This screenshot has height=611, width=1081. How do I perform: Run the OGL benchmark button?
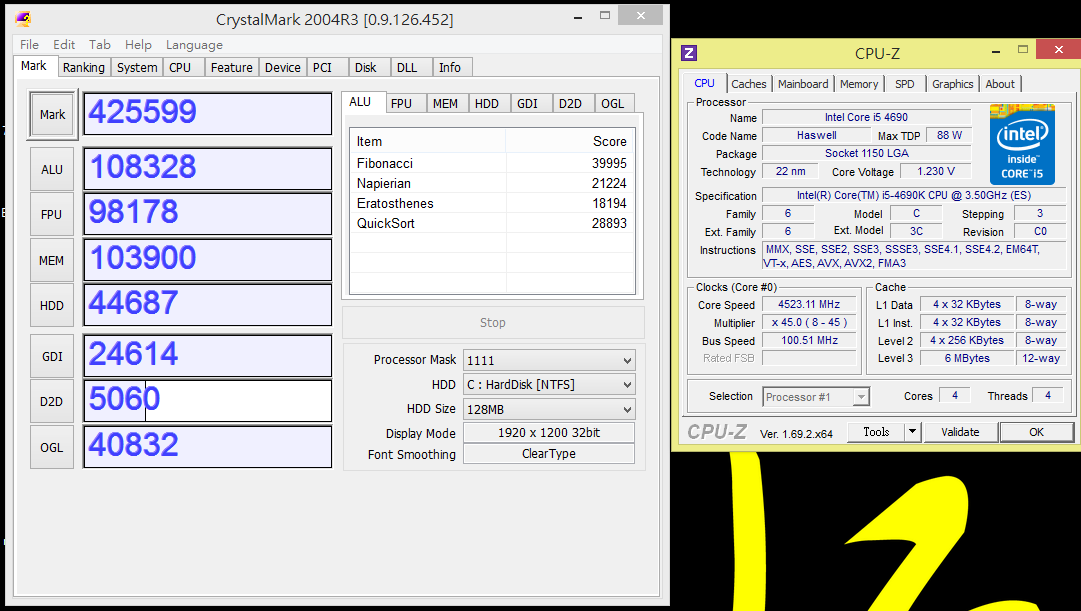(x=52, y=448)
